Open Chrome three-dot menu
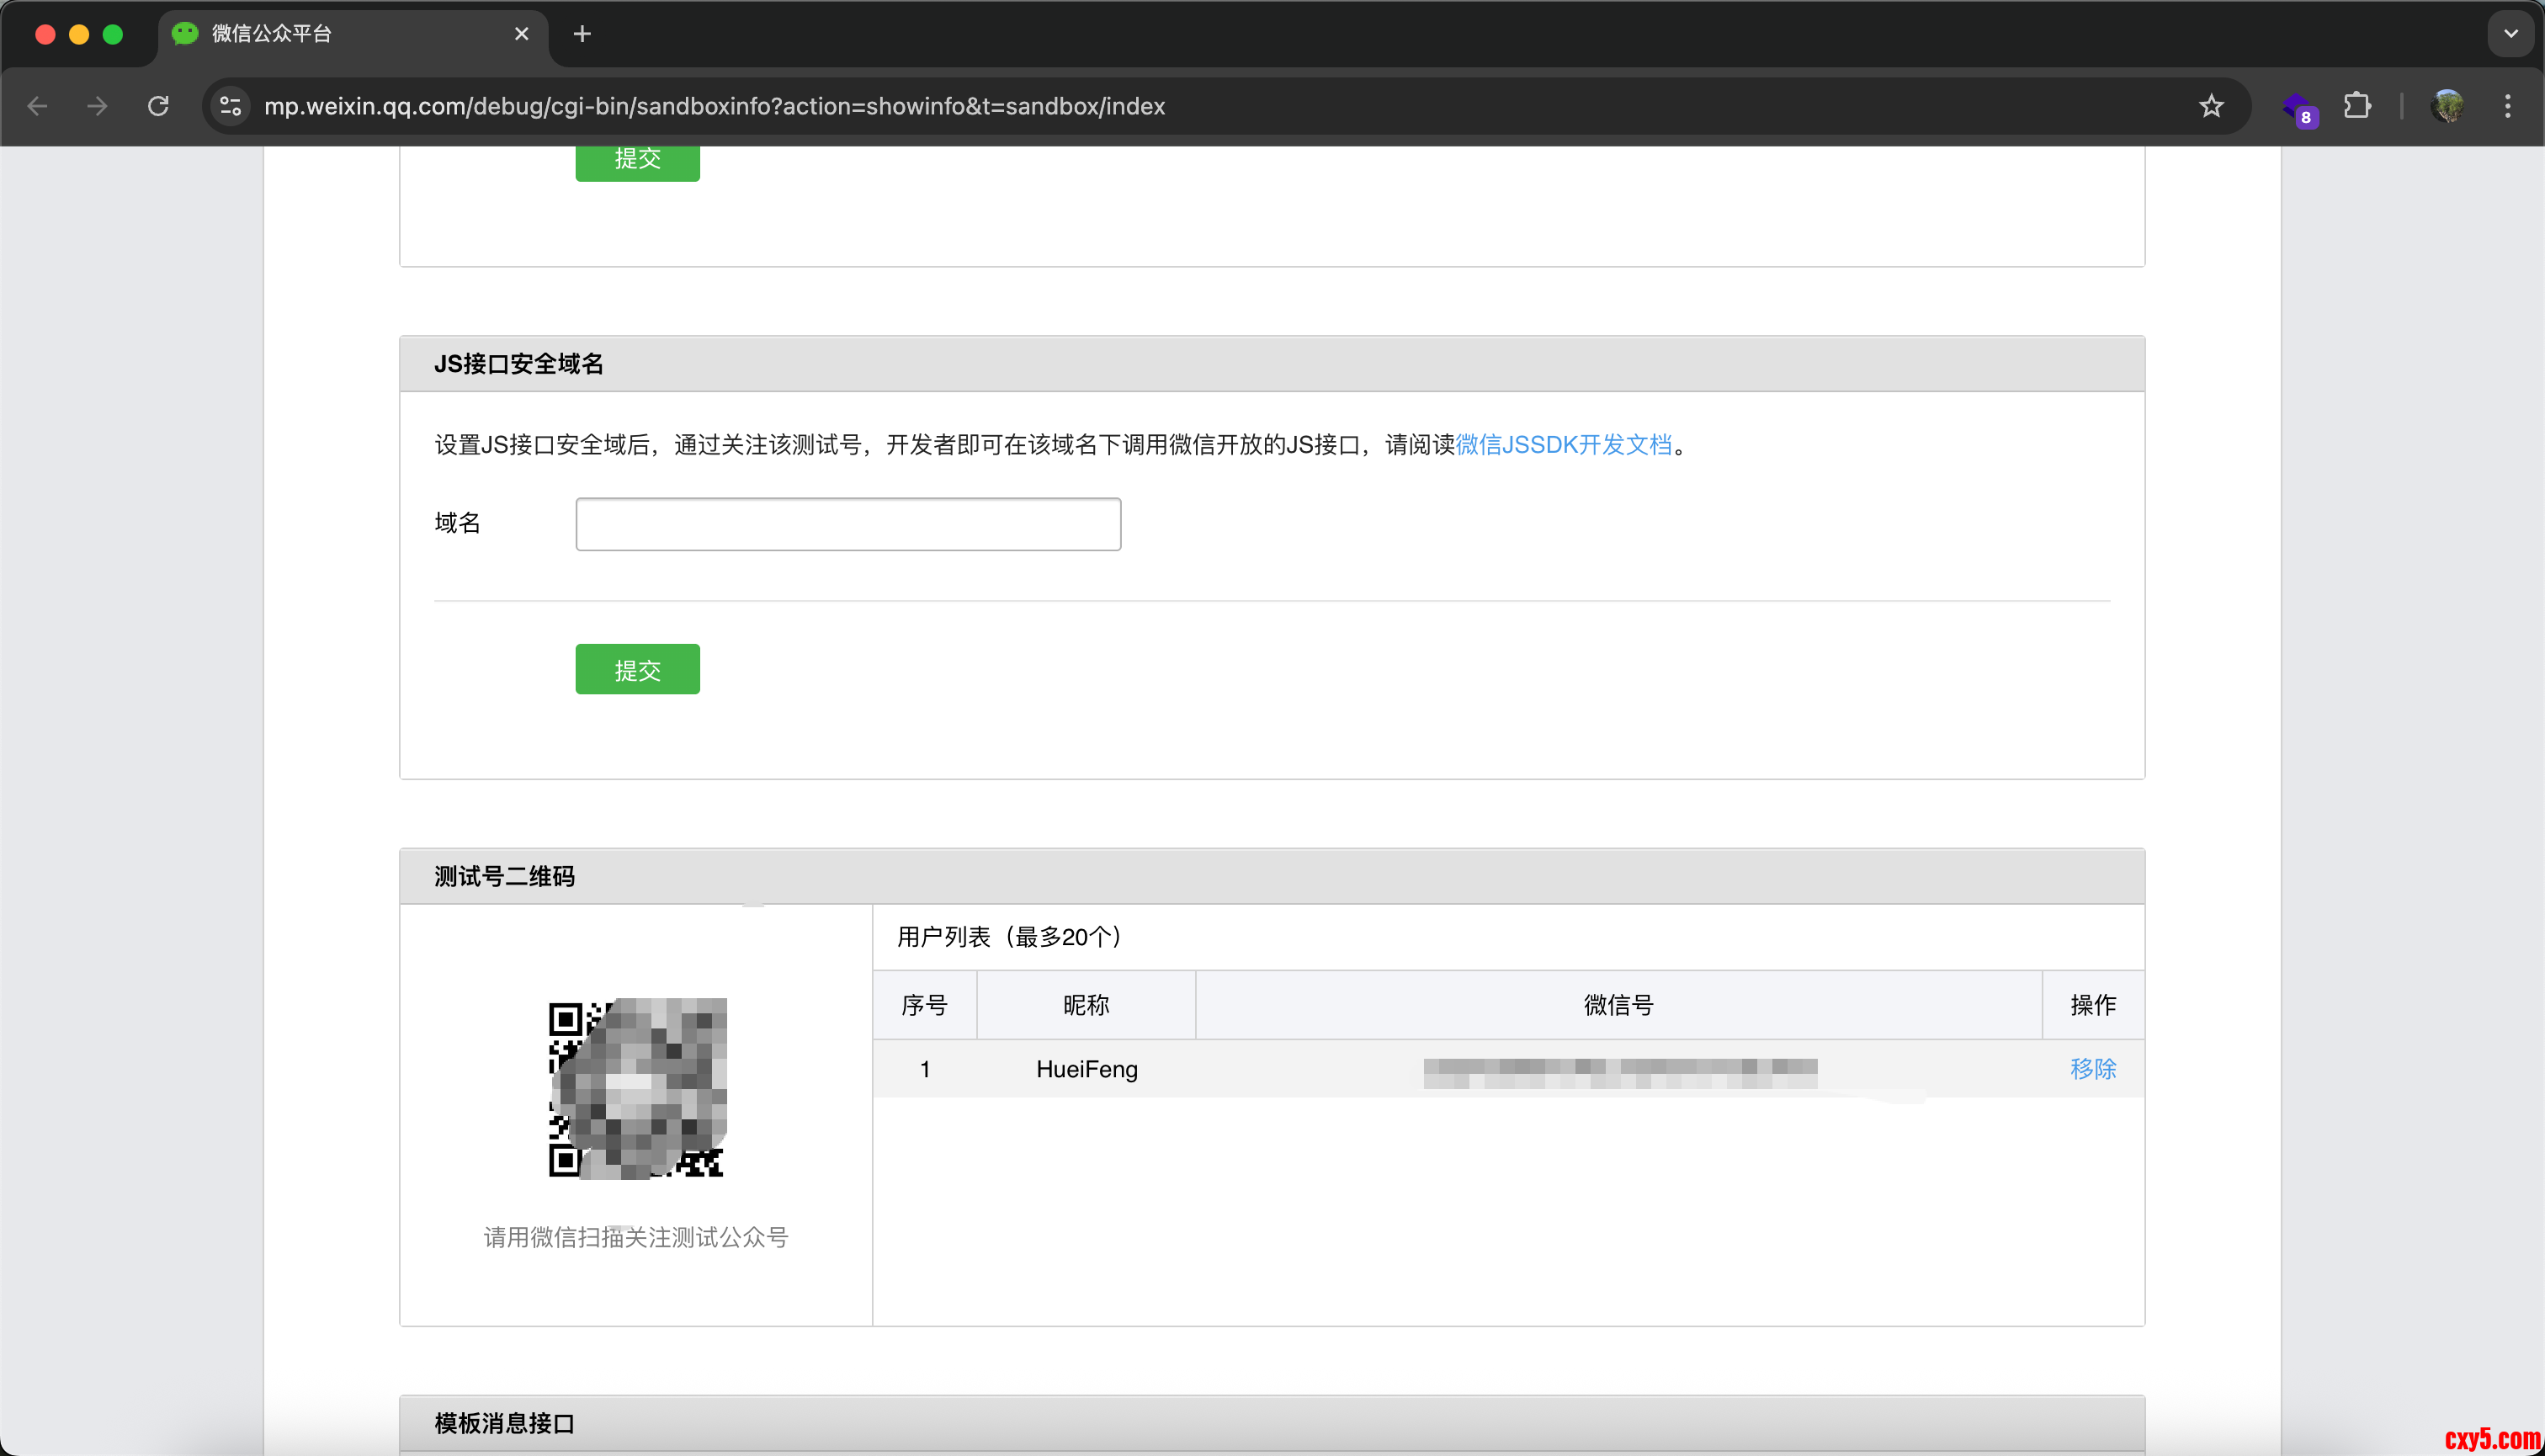This screenshot has height=1456, width=2545. (2507, 106)
